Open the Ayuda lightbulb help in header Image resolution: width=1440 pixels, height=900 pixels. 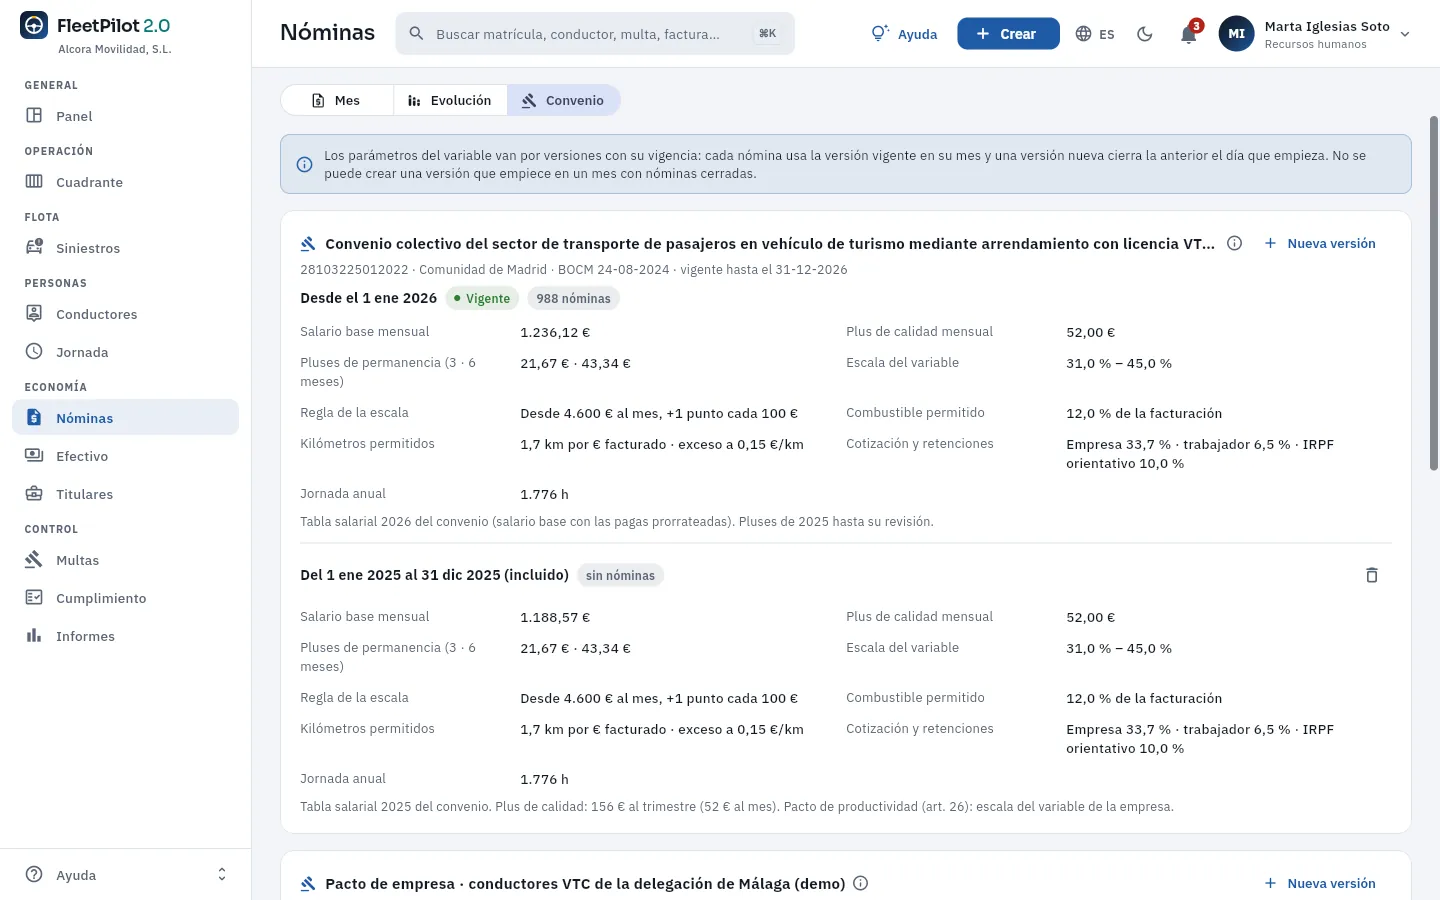(904, 34)
